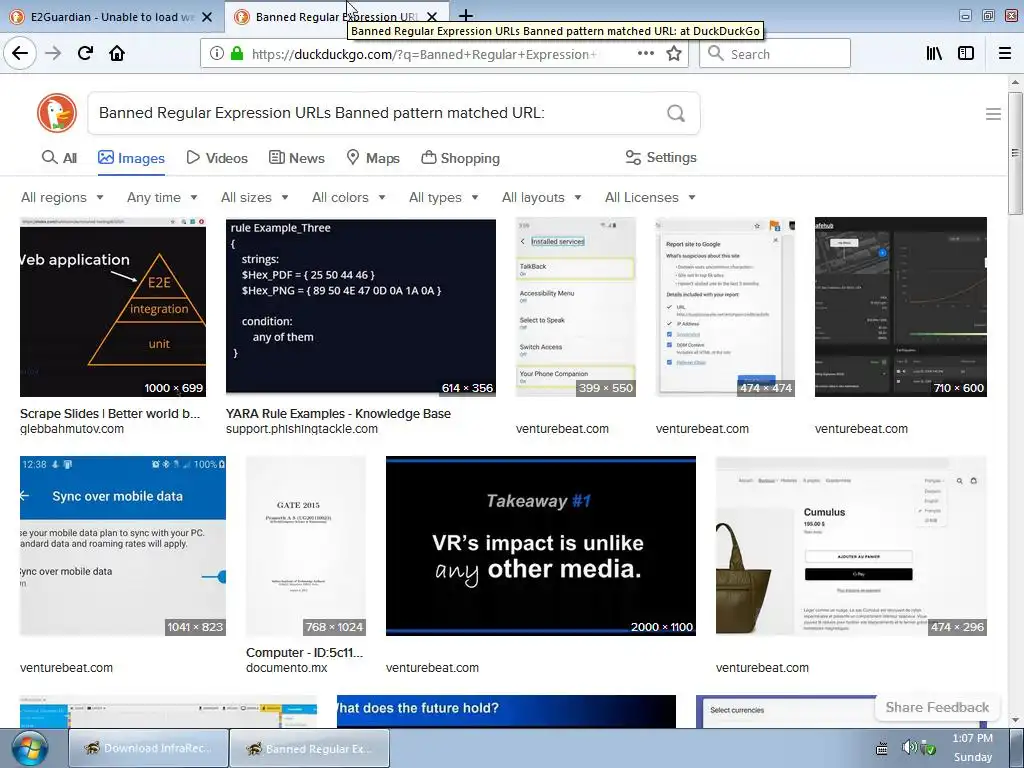Open the What does the future hold thumbnail
The image size is (1024, 768).
pos(506,711)
